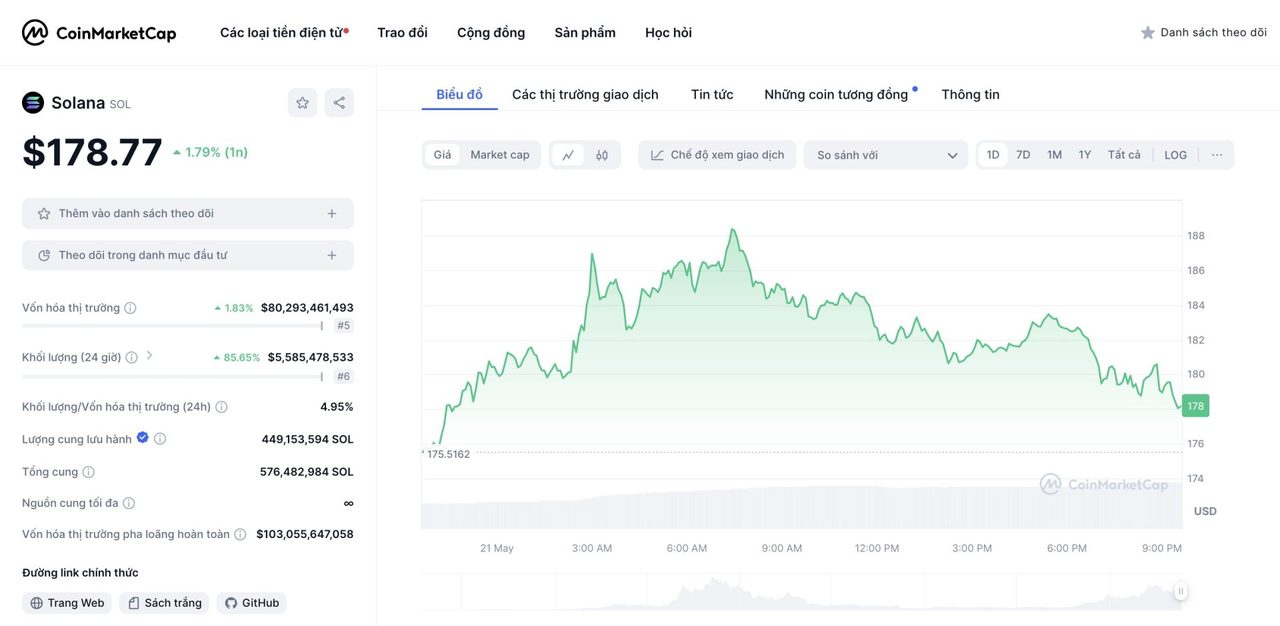Screen dimensions: 1280x626
Task: Click info icon beside Khối lượng/Vốn hóa thị trường (24h)
Action: pyautogui.click(x=221, y=407)
